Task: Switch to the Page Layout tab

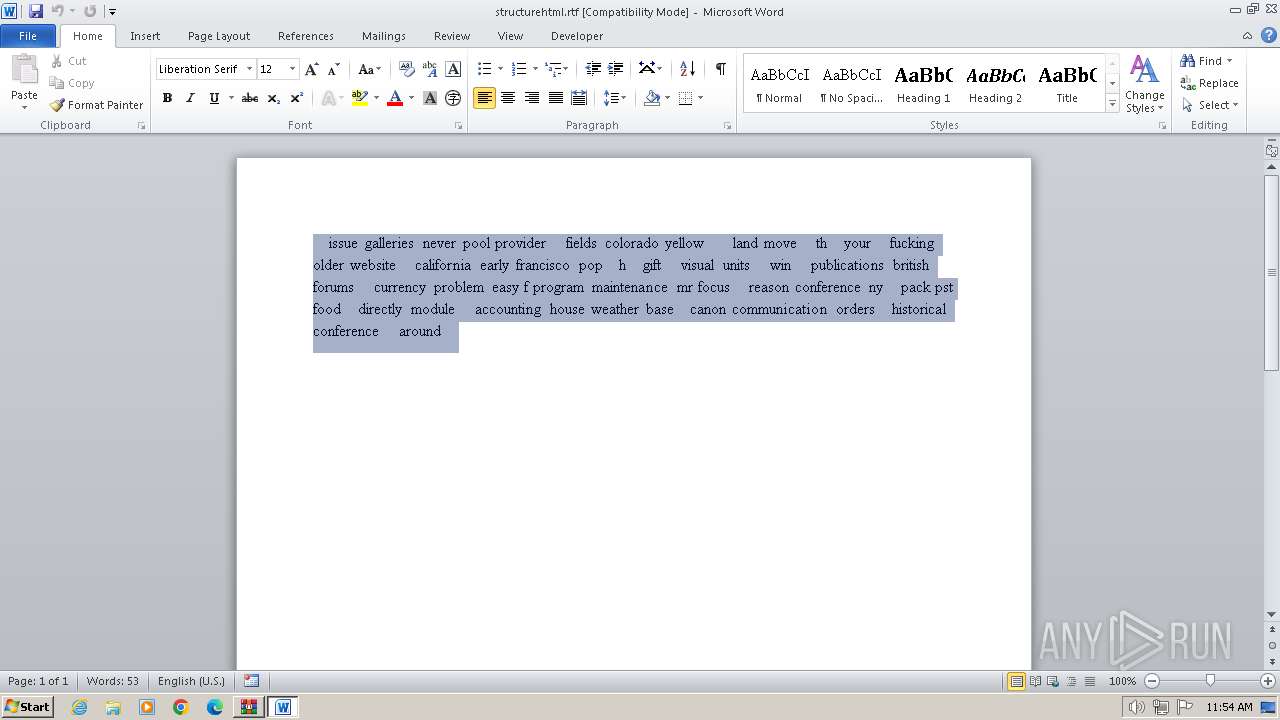Action: click(219, 36)
